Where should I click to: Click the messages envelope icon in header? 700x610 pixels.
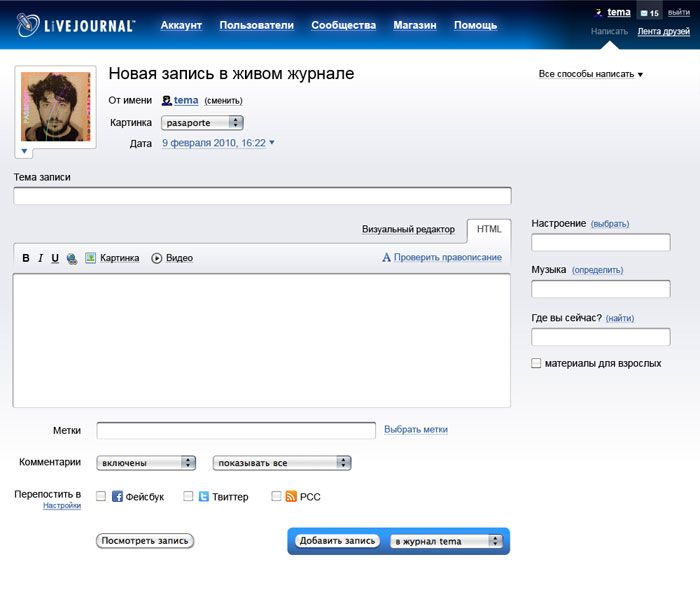click(x=644, y=13)
